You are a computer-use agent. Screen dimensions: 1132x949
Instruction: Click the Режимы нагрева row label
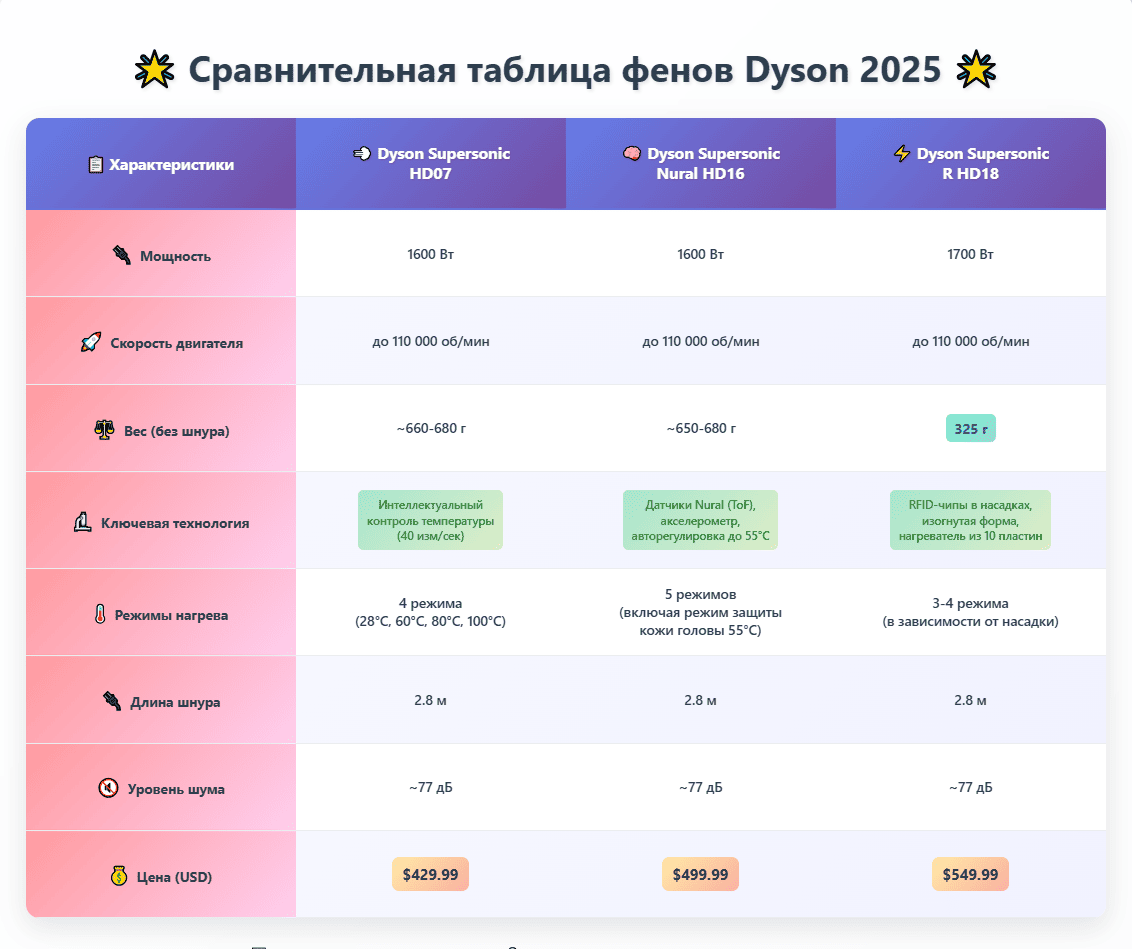(172, 616)
